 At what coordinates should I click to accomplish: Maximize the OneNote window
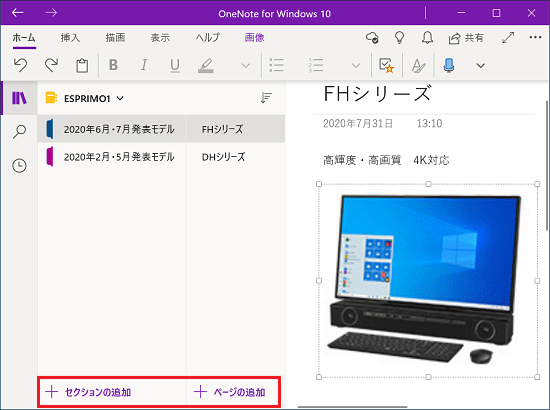coord(496,13)
